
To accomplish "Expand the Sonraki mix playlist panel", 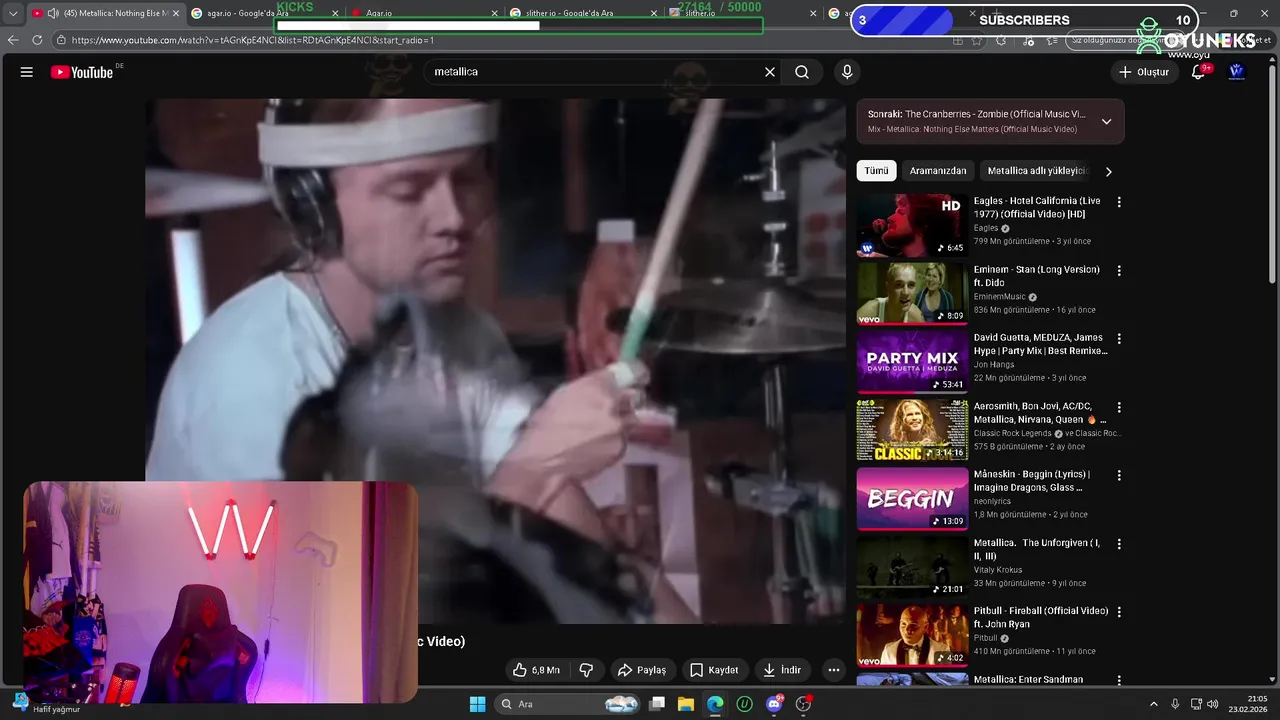I will point(1106,122).
